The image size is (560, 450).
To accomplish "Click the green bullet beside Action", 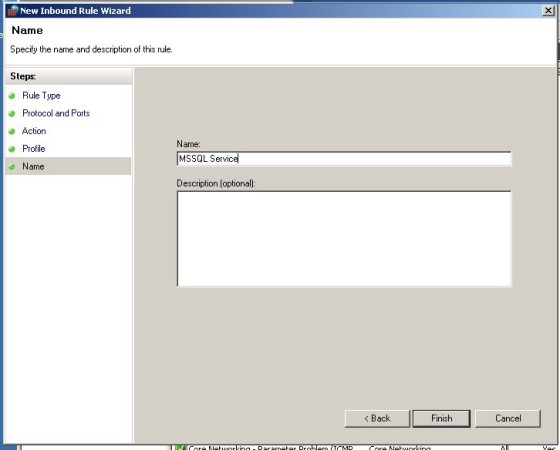I will 12,131.
